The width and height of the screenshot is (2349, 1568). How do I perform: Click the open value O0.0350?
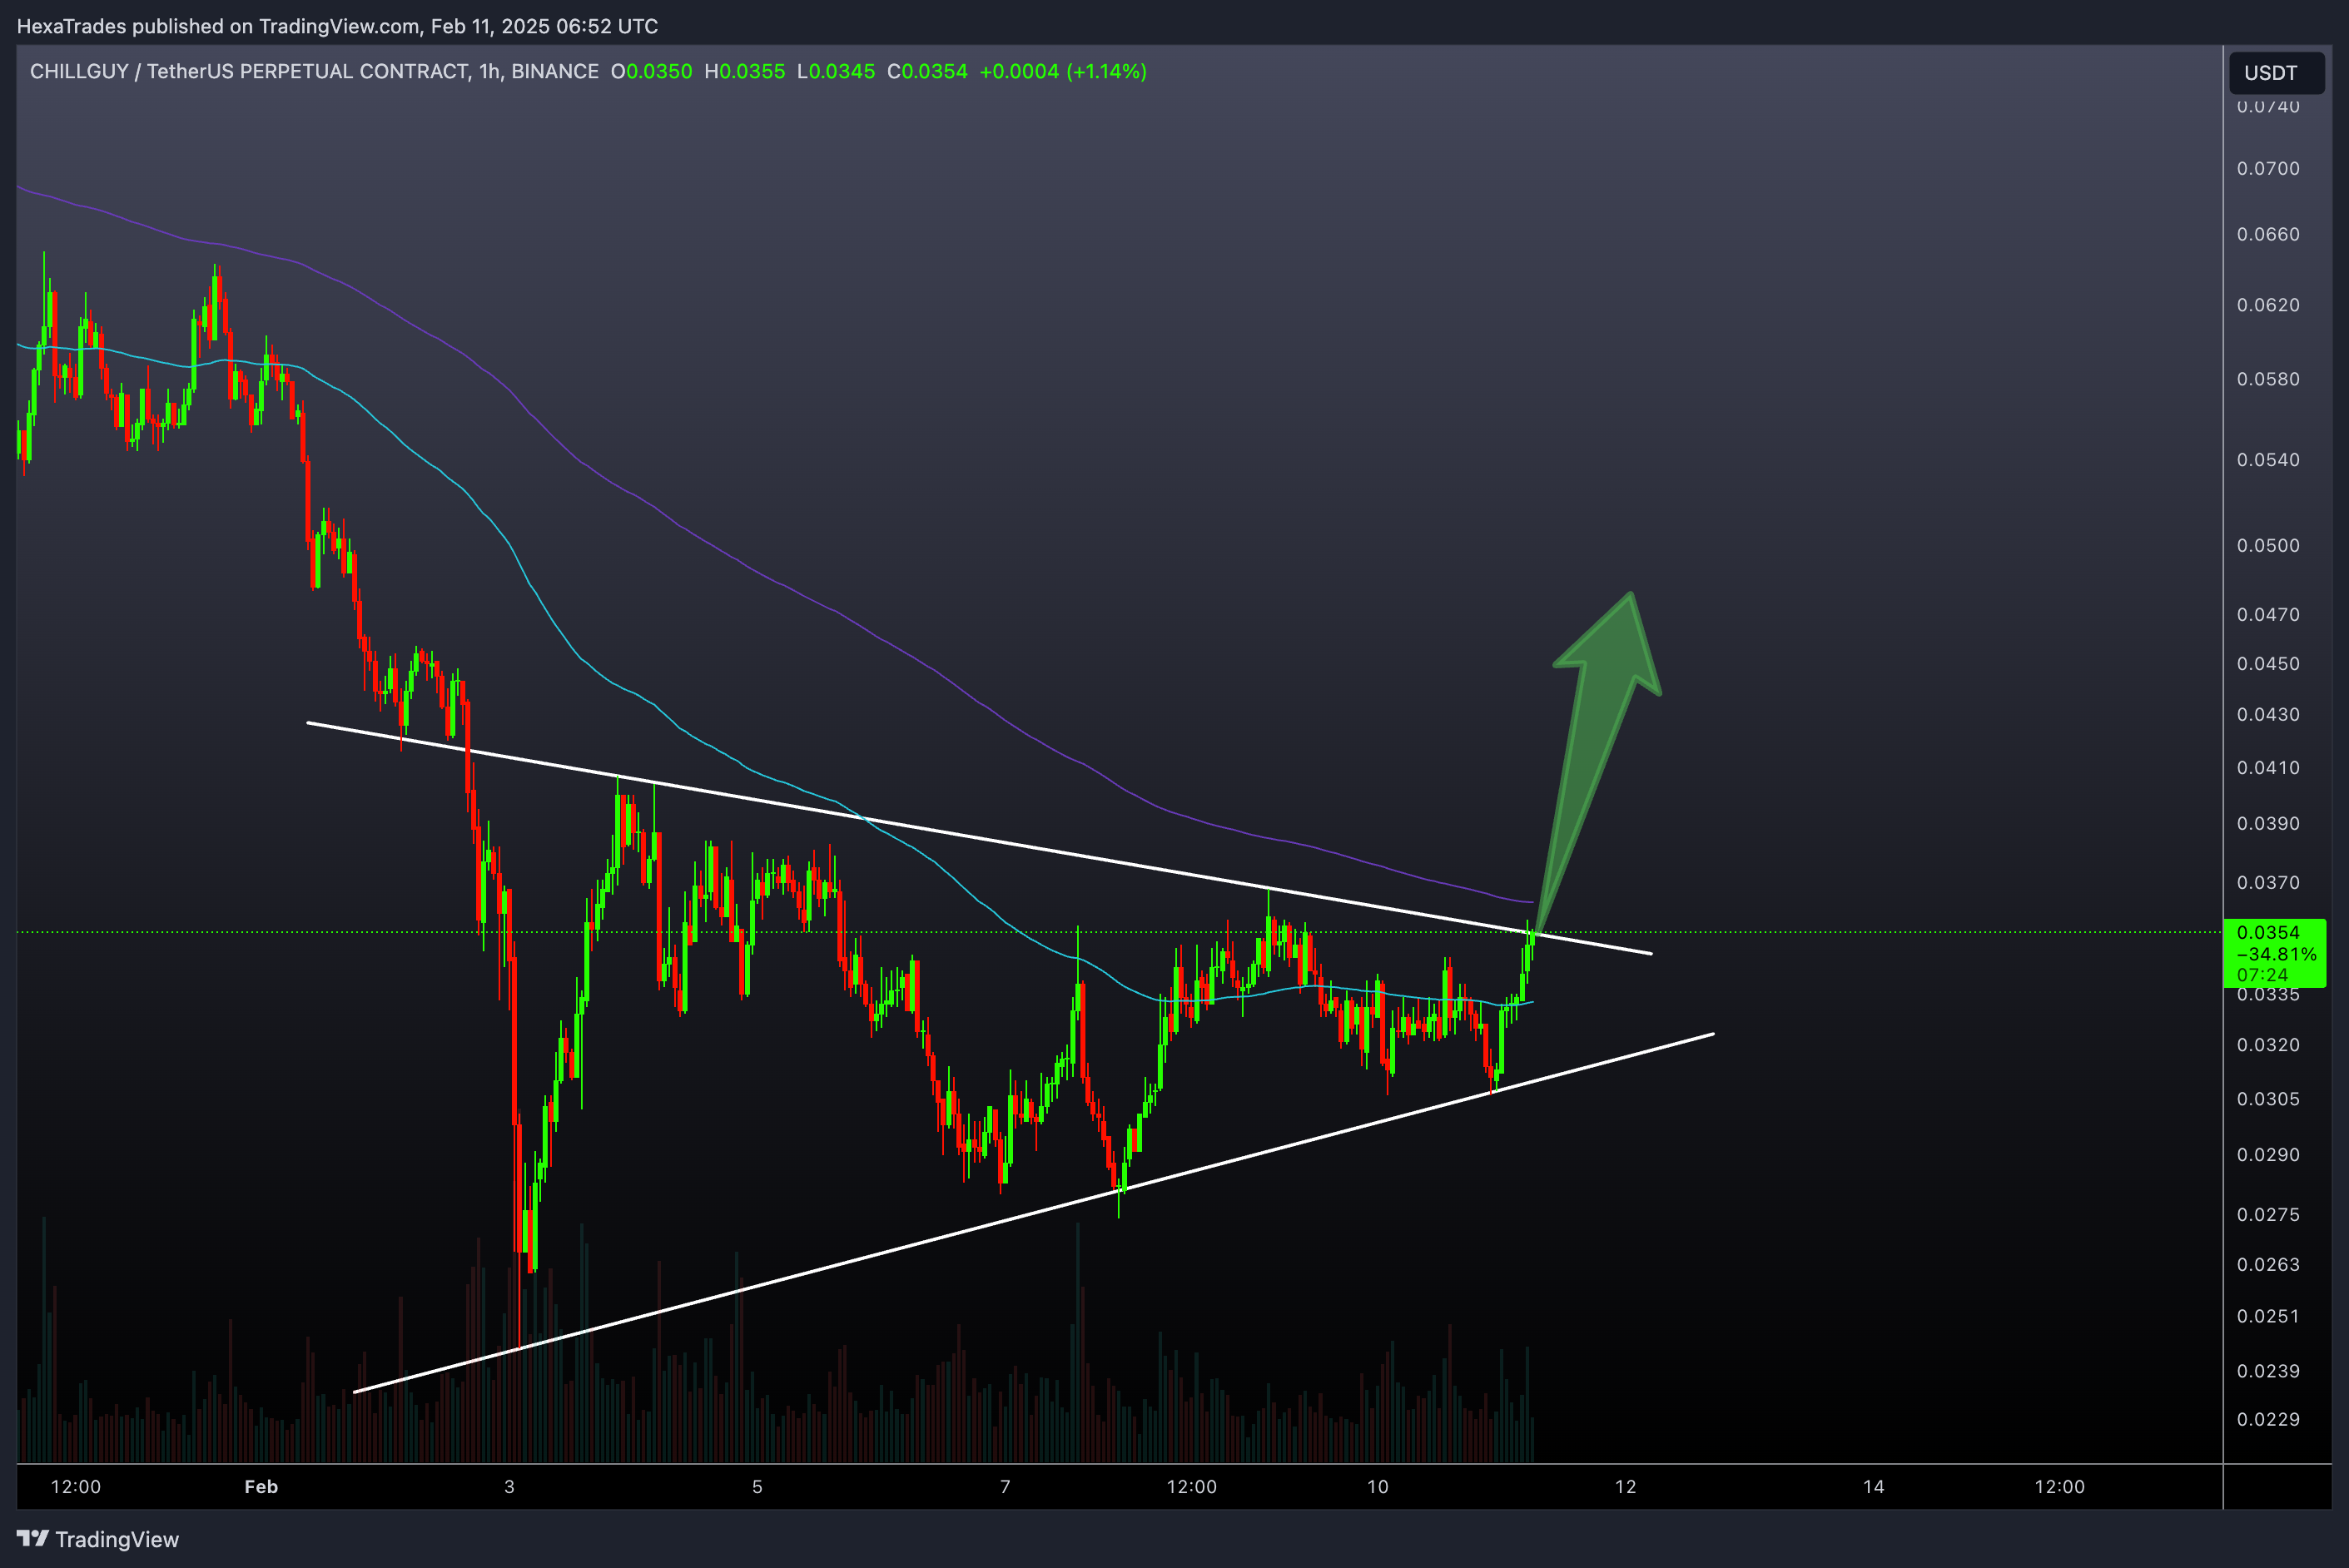[x=651, y=71]
